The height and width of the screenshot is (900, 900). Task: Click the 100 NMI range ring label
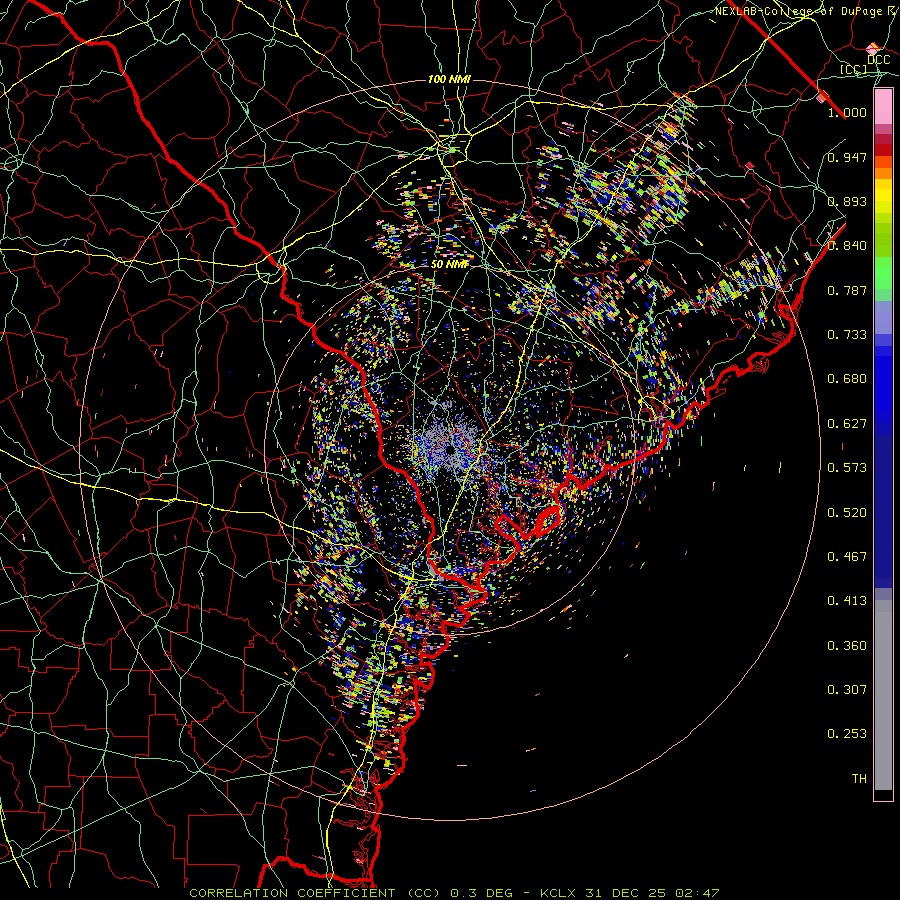point(449,79)
